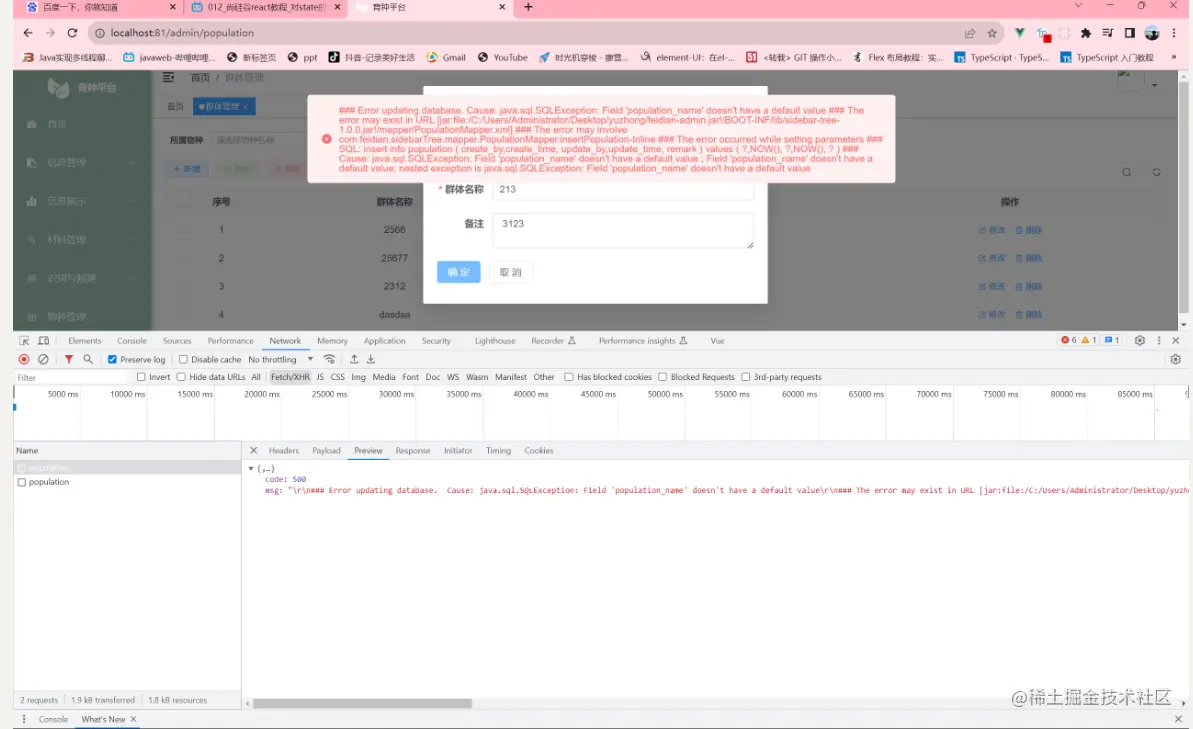Image resolution: width=1193 pixels, height=729 pixels.
Task: Click the 备注 textarea containing 3123
Action: (x=623, y=231)
